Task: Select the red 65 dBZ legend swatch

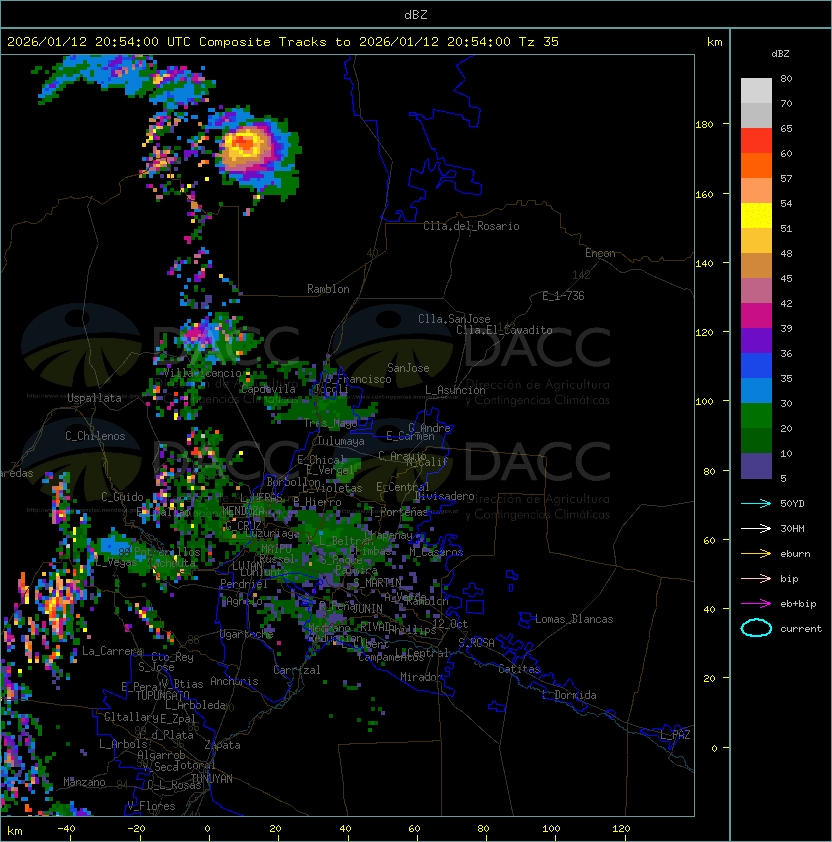Action: tap(756, 141)
